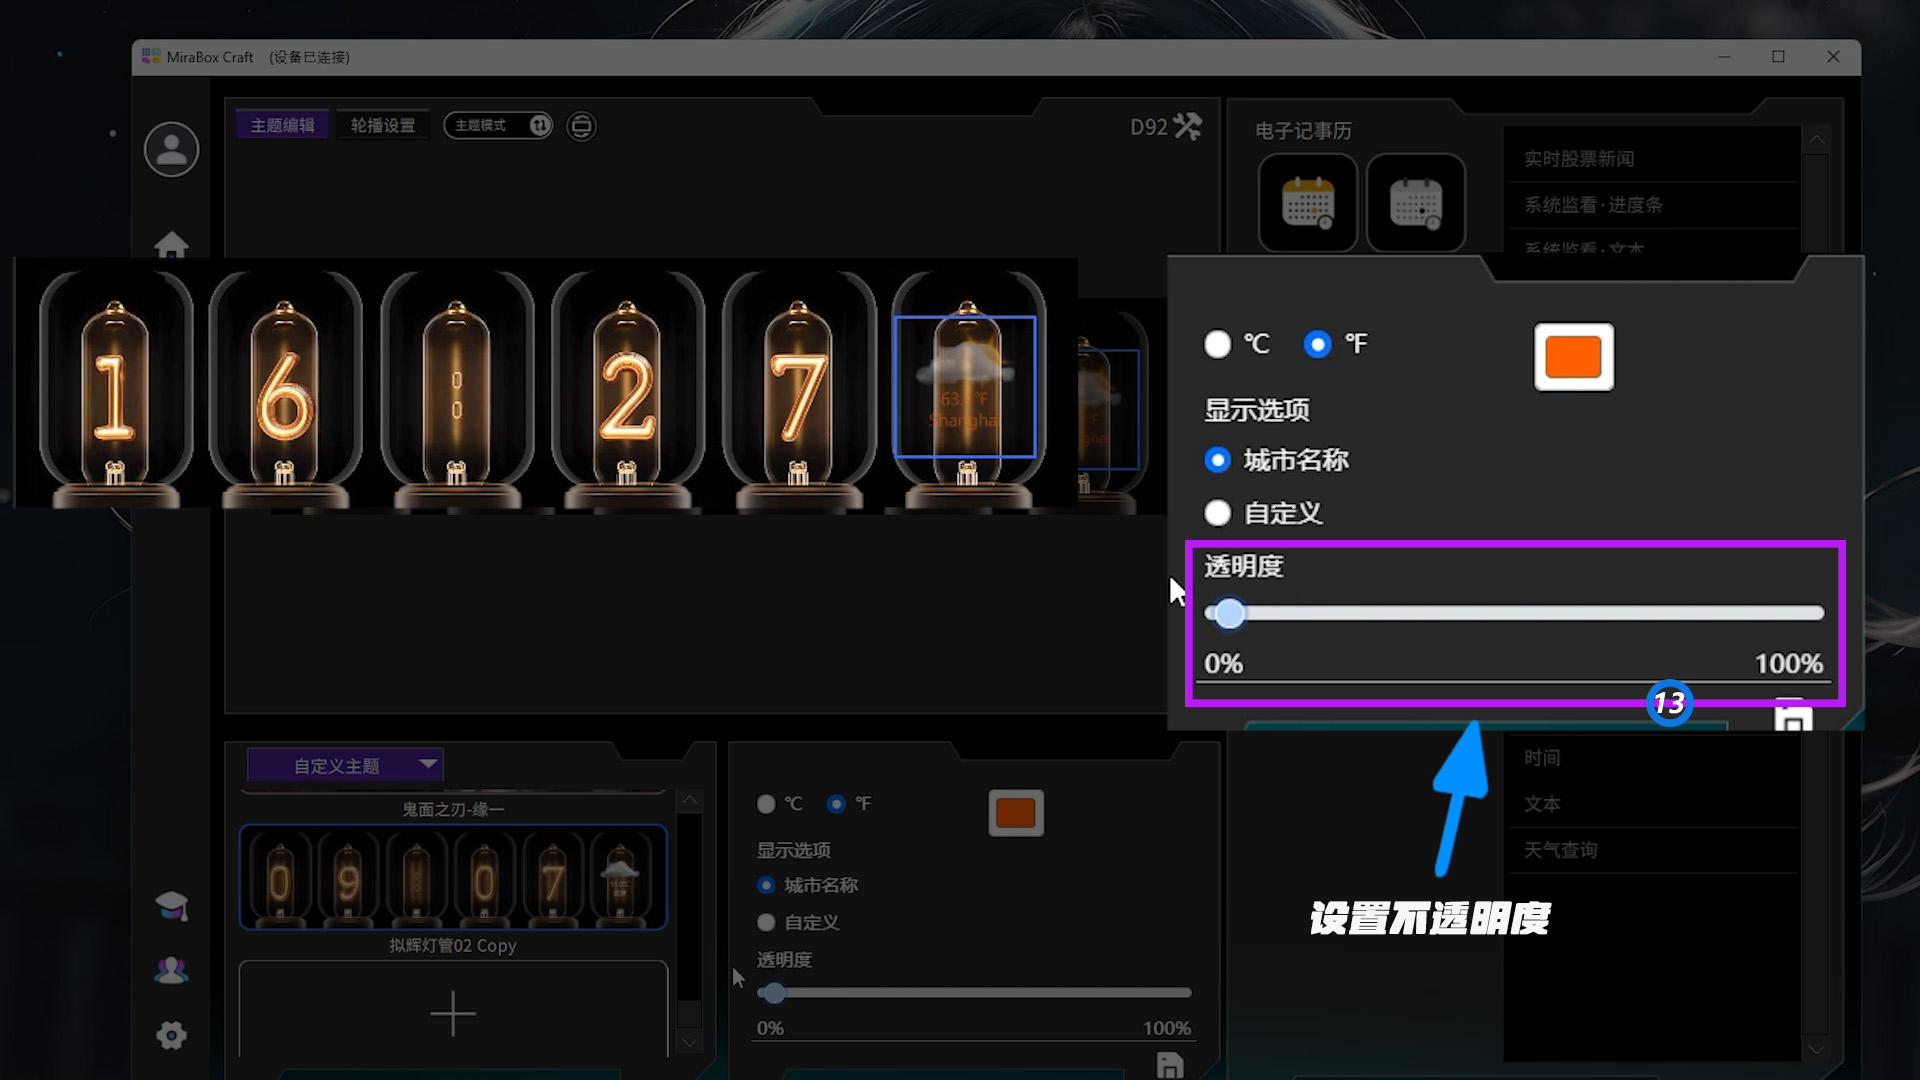Screen dimensions: 1920x1080
Task: Open the community users sidebar icon
Action: [x=171, y=970]
